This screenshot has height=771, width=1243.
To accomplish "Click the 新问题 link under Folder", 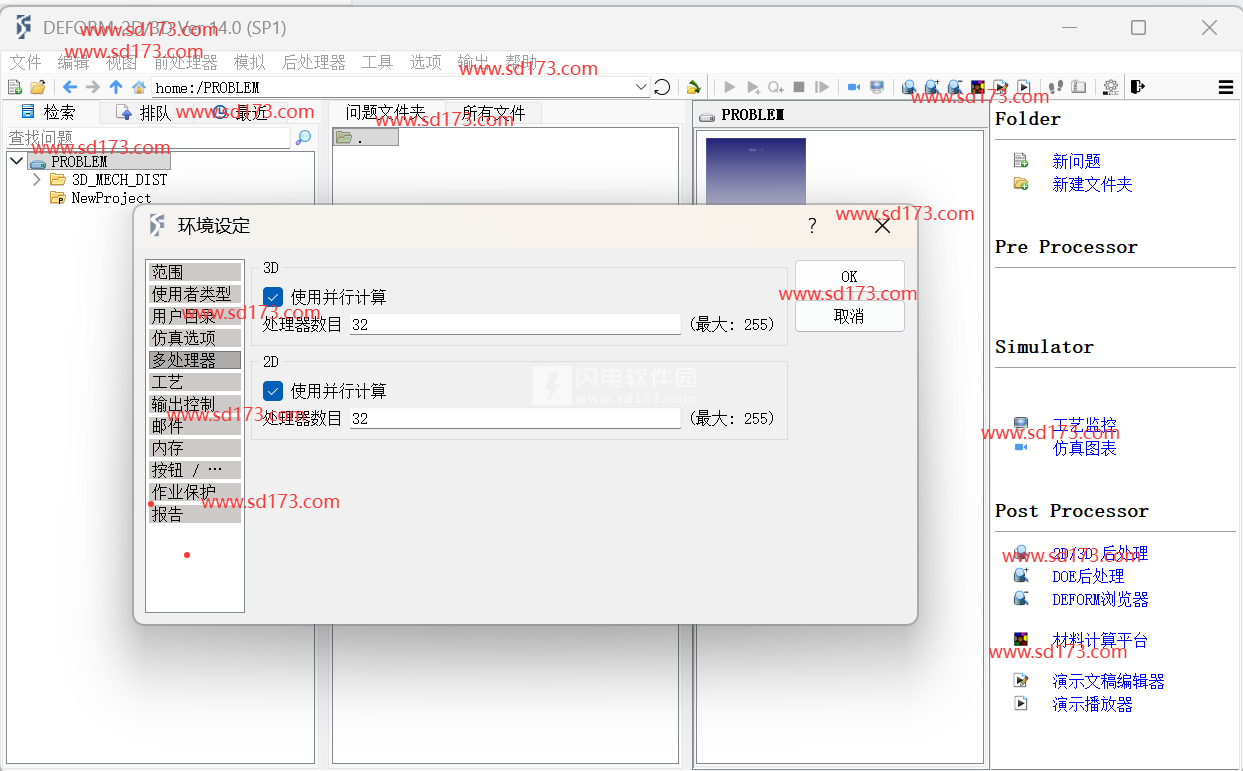I will point(1076,161).
